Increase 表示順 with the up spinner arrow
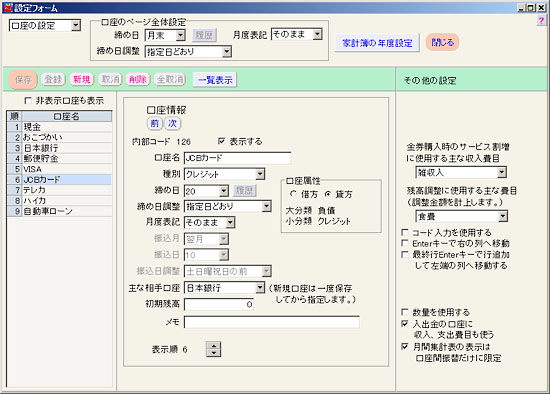 [x=213, y=345]
